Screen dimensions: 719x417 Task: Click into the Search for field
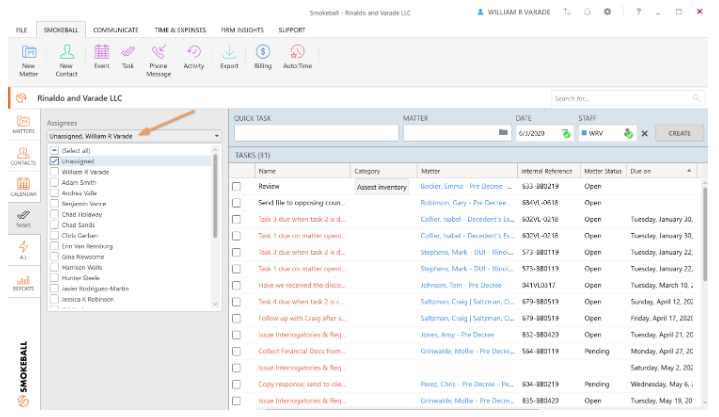pos(628,98)
